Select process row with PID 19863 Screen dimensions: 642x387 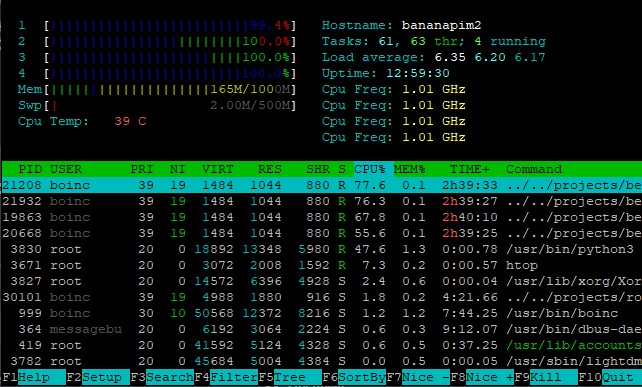tap(321, 217)
